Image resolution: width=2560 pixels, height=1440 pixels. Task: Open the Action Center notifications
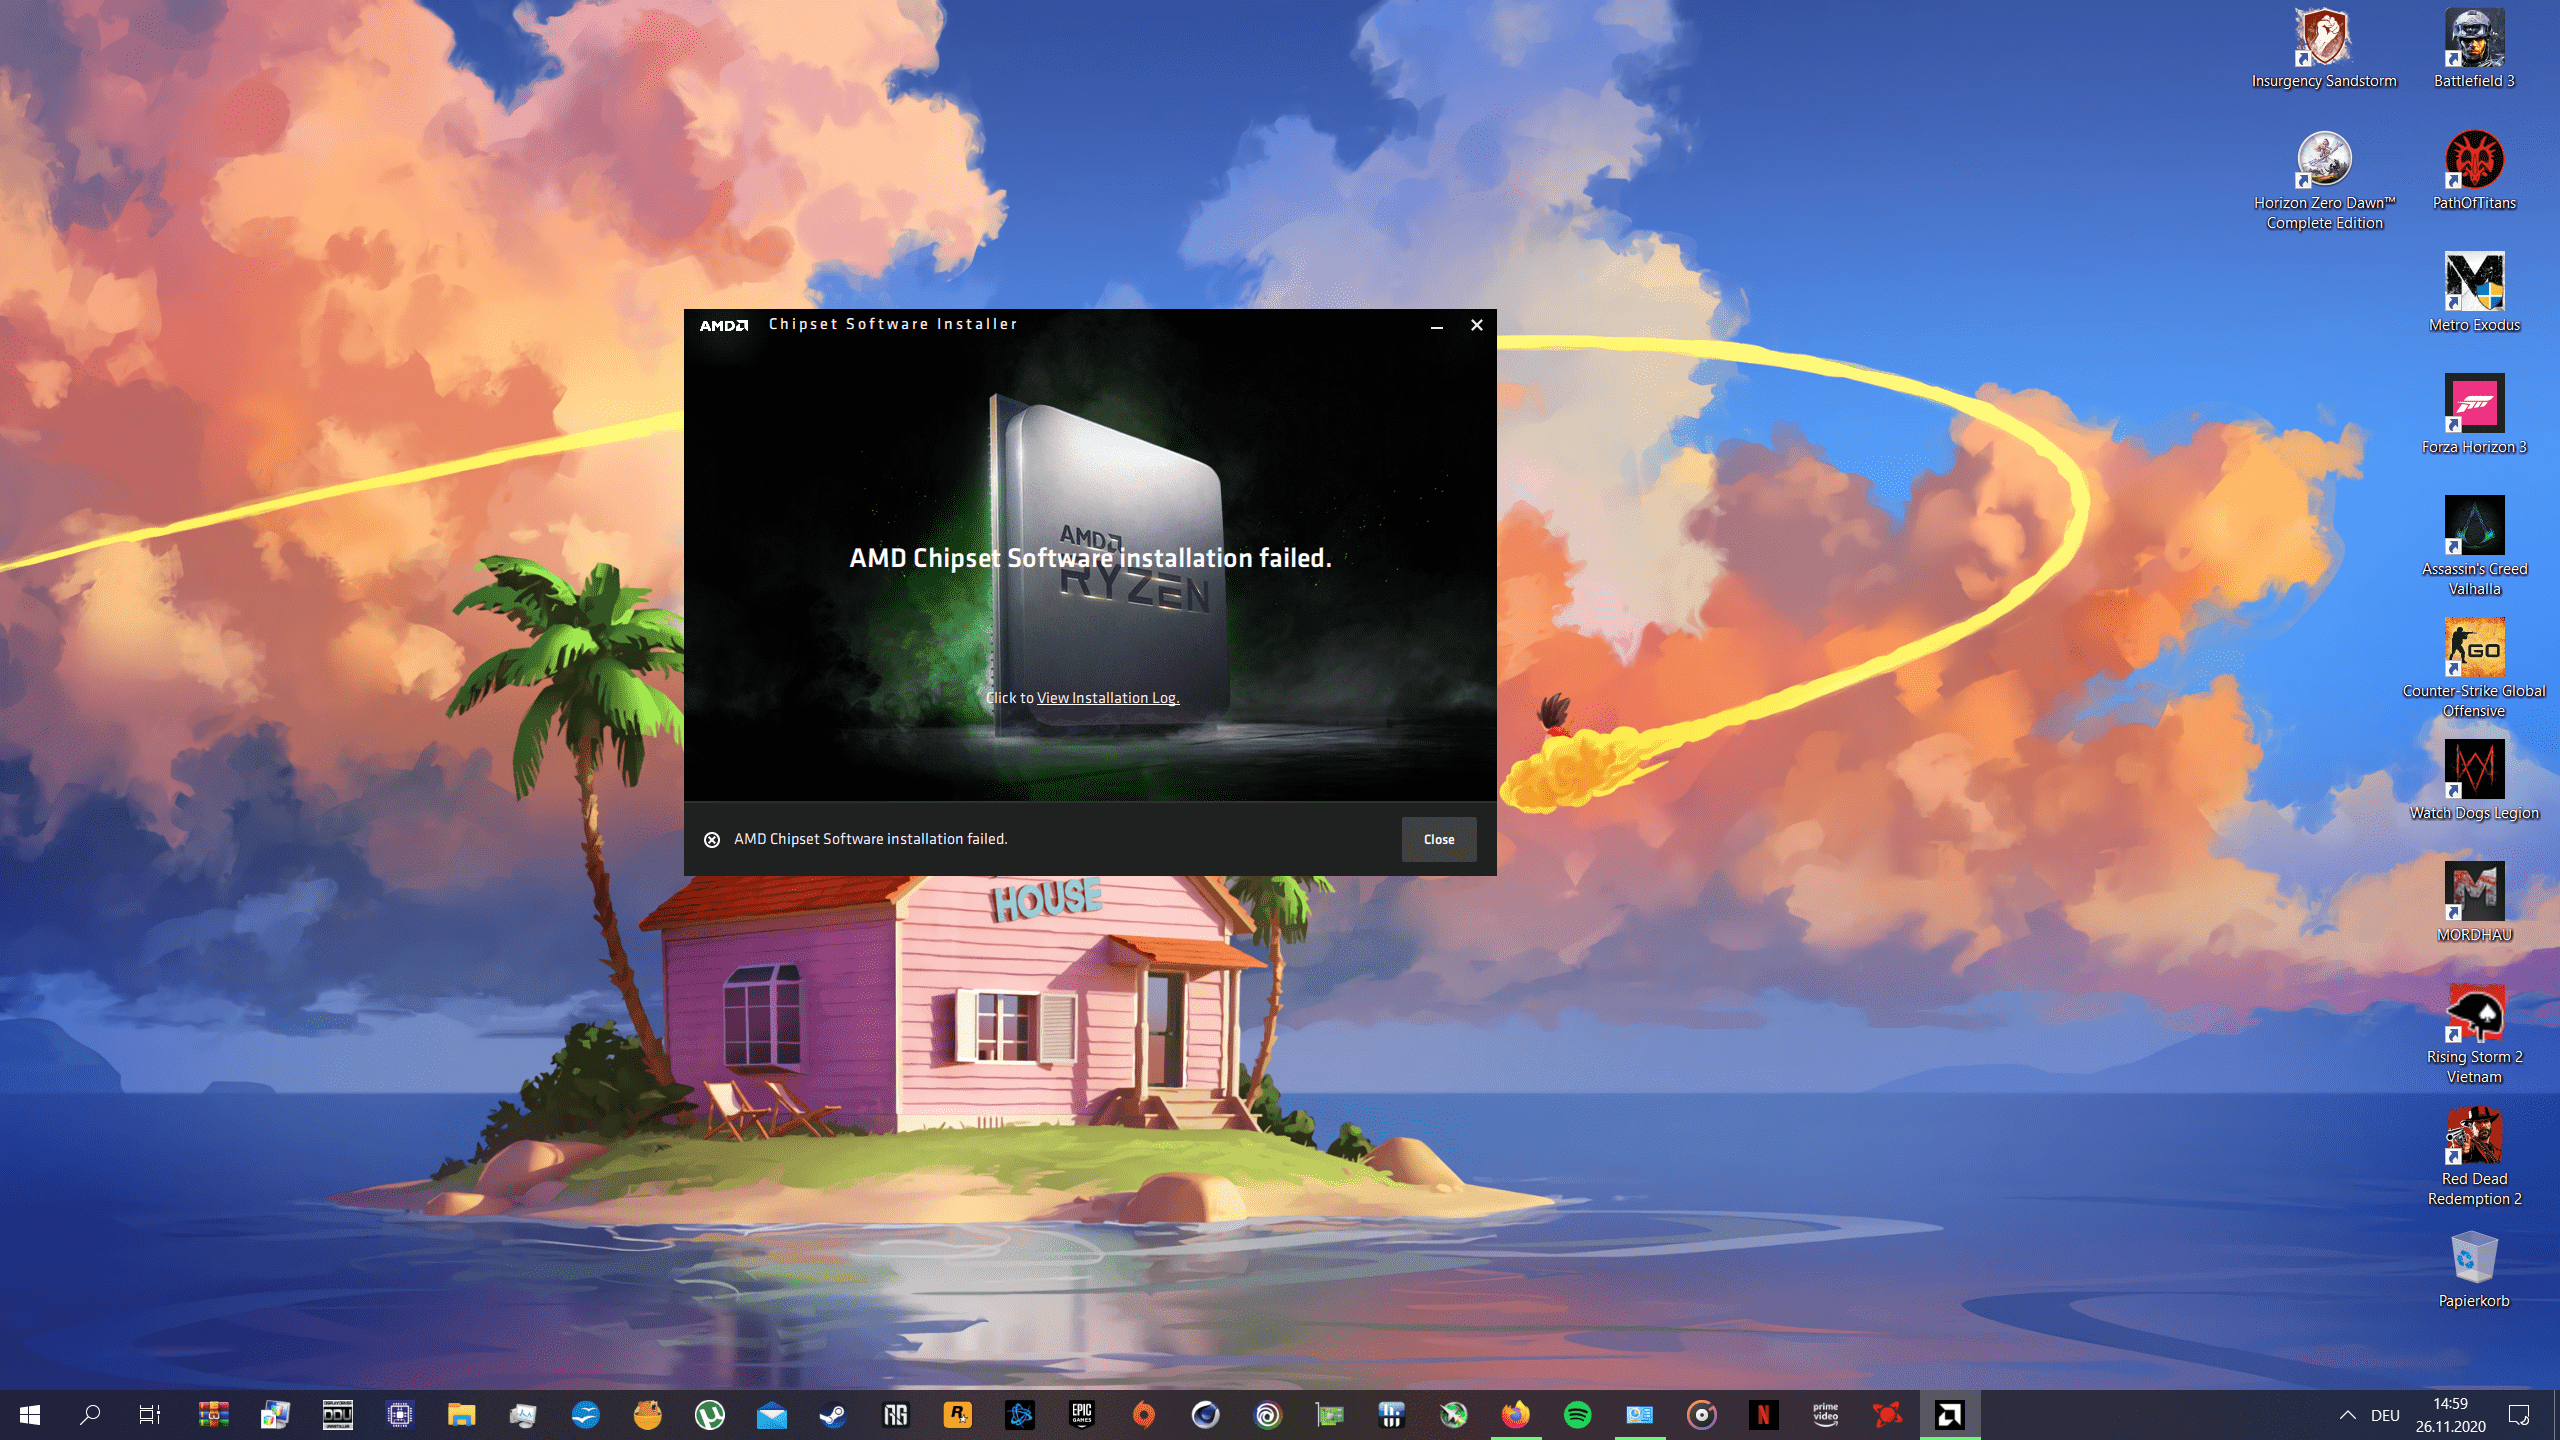click(2519, 1415)
